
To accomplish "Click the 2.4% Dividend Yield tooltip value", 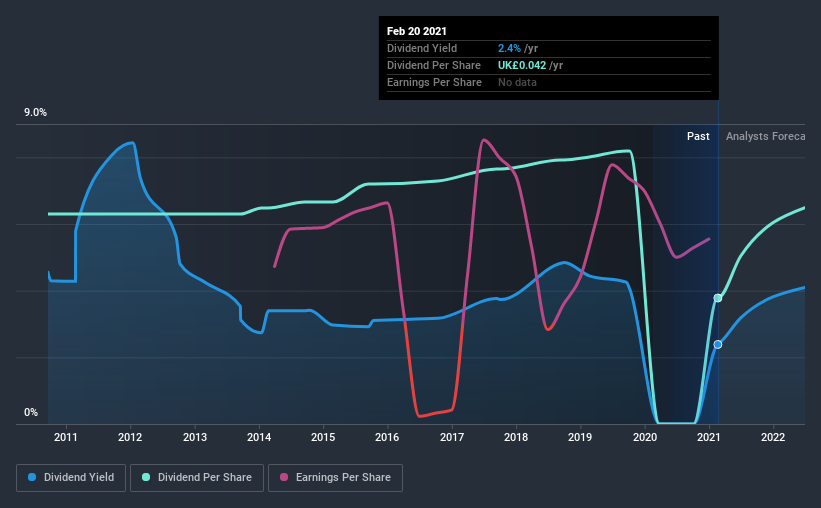I will coord(509,48).
